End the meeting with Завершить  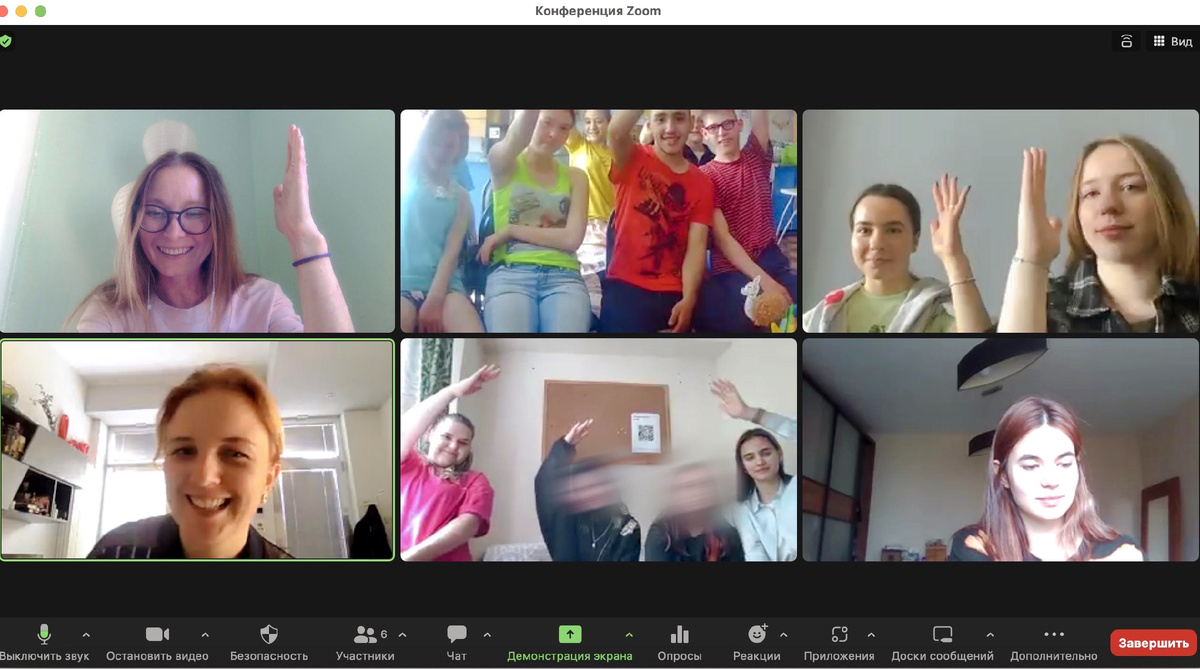click(1153, 642)
